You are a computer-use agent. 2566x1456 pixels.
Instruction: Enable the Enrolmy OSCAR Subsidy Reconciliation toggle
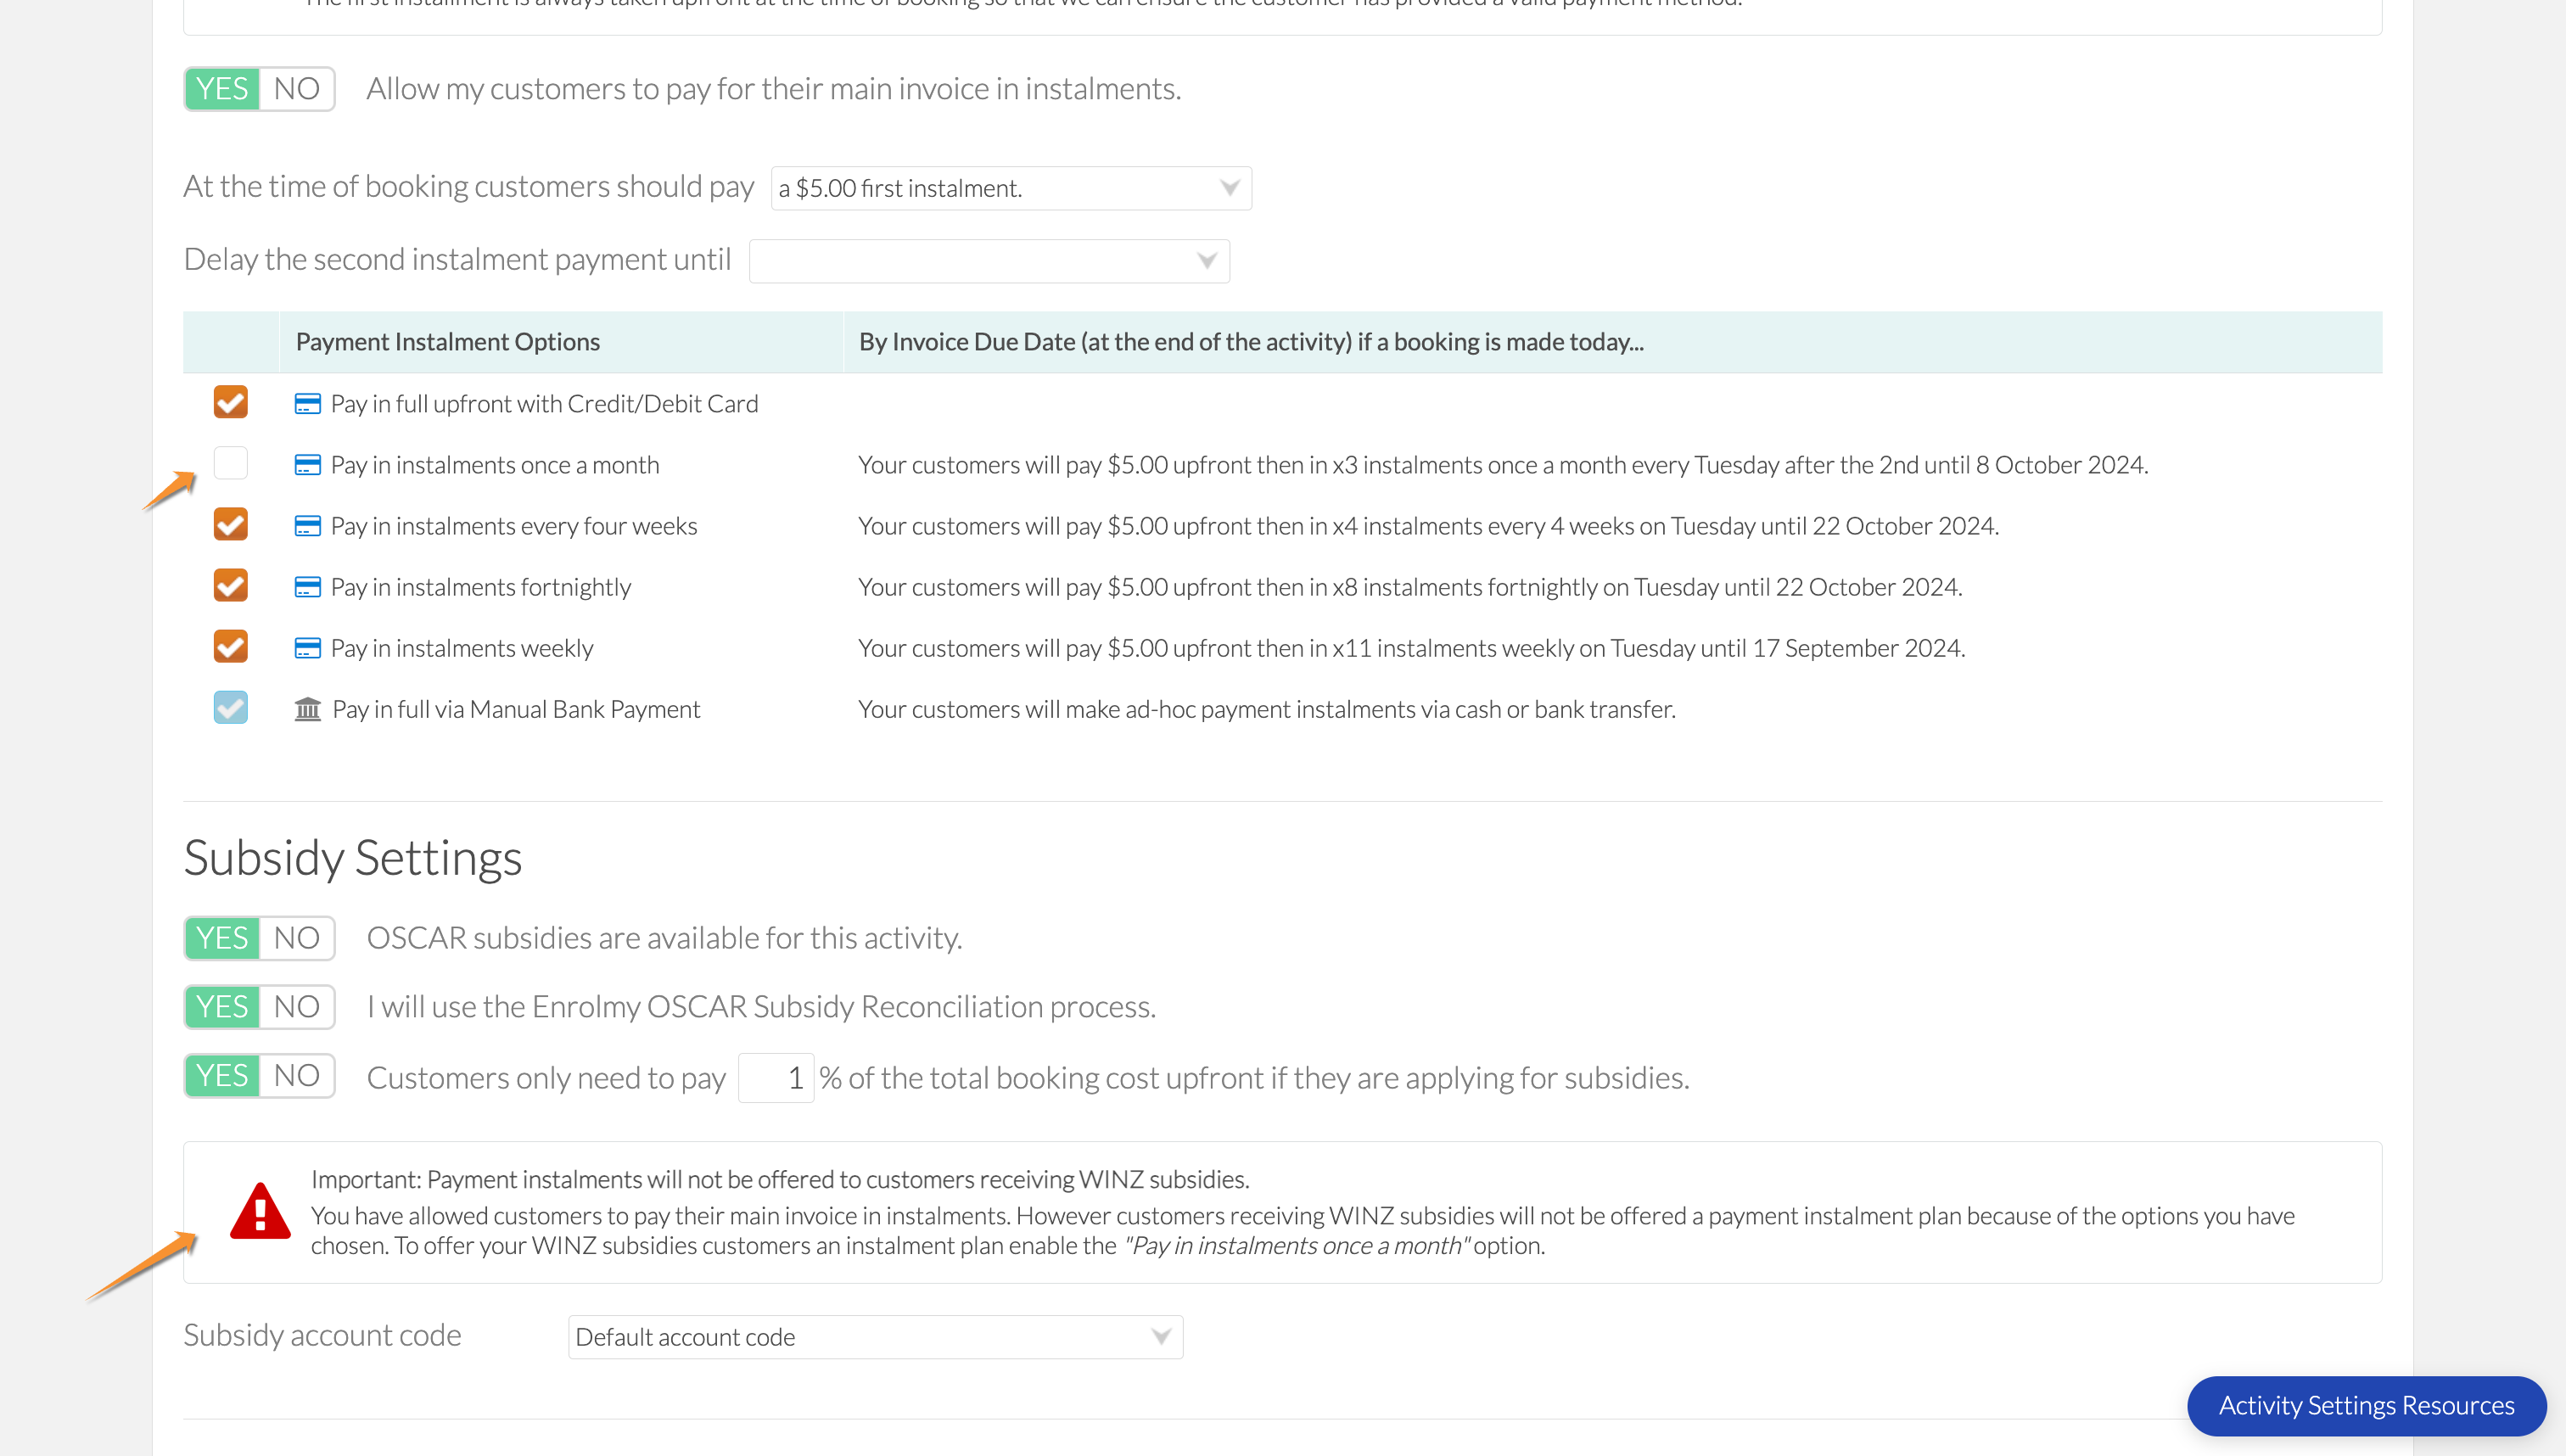point(222,1006)
